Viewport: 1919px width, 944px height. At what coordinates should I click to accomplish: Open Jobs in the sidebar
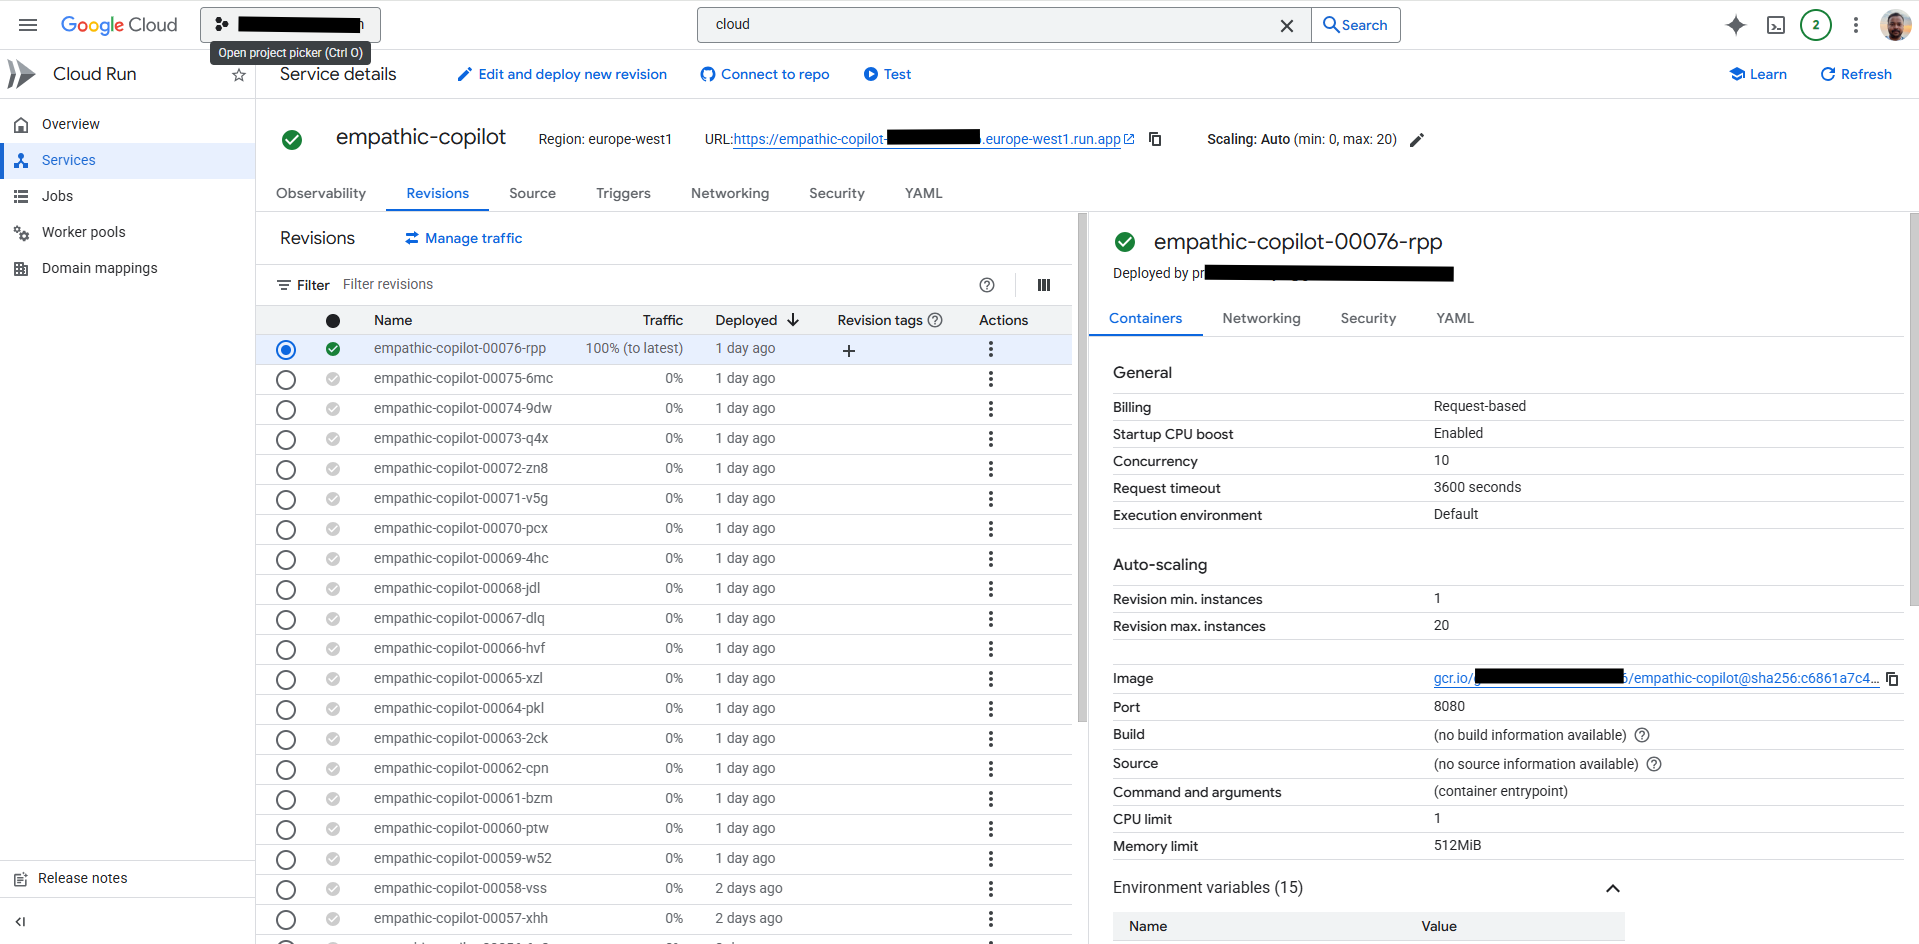click(x=127, y=196)
